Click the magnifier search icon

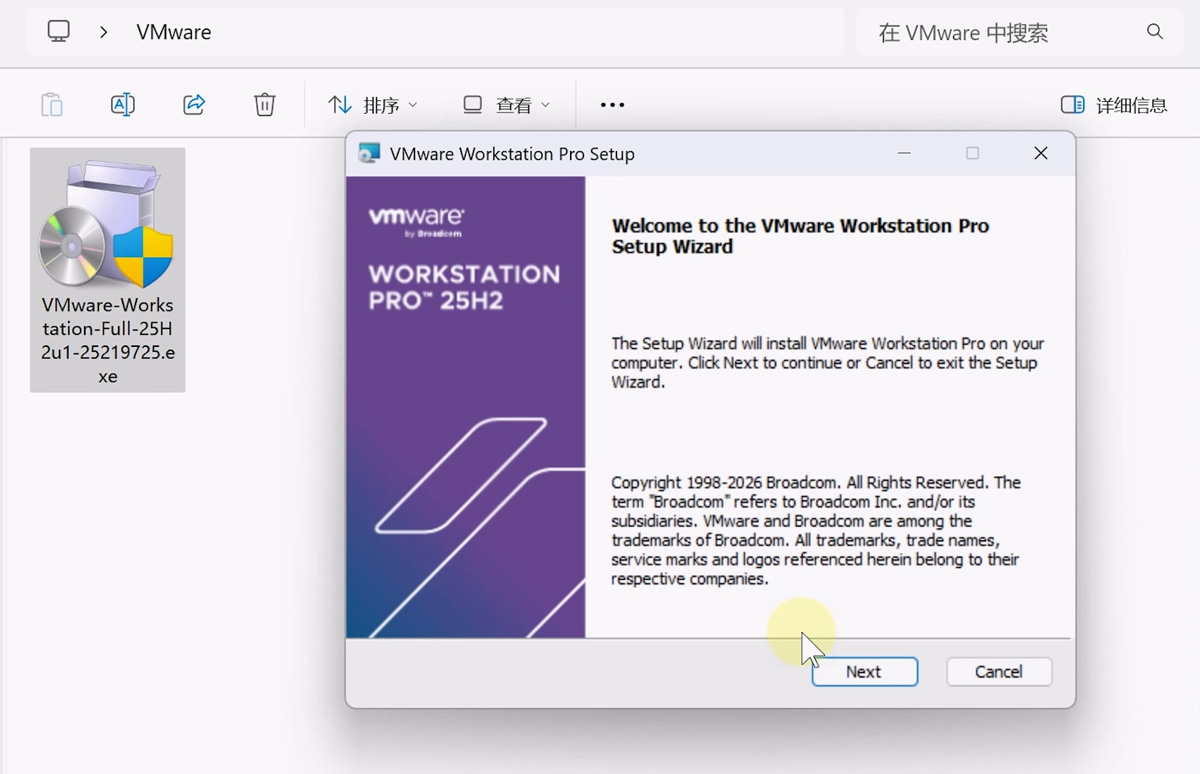[x=1155, y=32]
